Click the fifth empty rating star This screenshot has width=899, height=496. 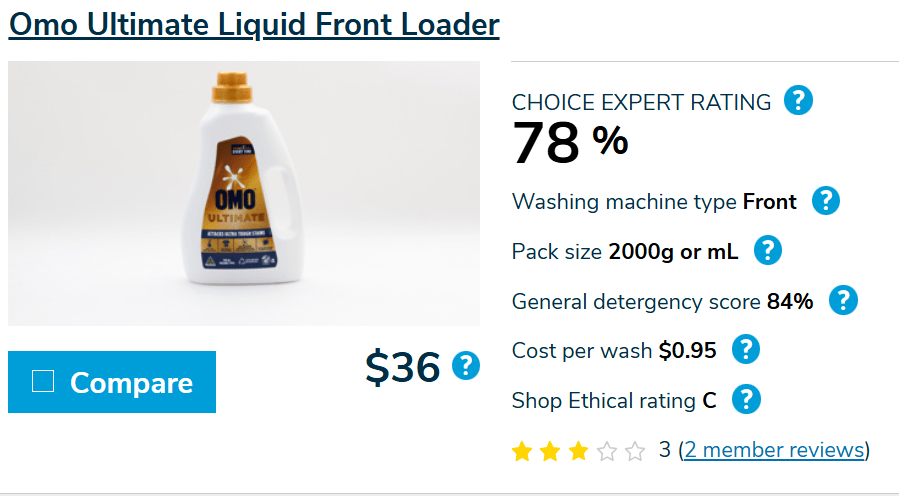[635, 452]
